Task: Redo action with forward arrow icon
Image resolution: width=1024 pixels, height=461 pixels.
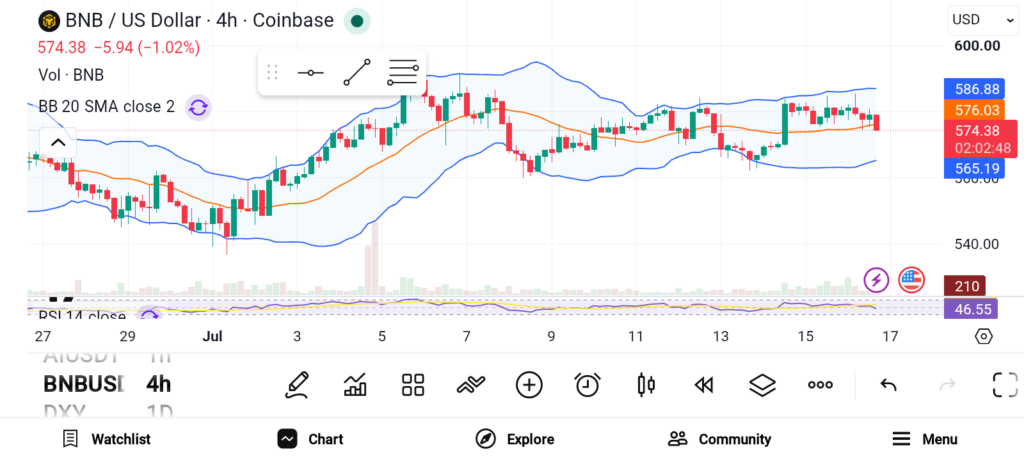Action: tap(947, 385)
